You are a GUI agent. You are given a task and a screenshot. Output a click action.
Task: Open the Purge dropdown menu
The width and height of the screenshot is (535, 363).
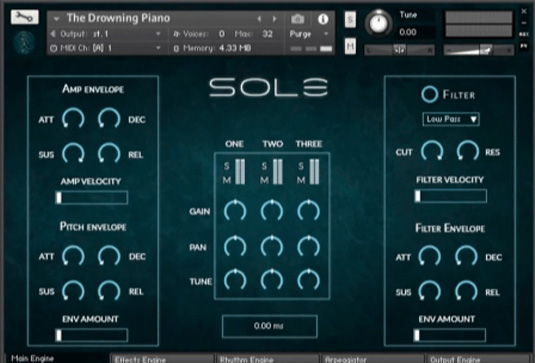(309, 34)
